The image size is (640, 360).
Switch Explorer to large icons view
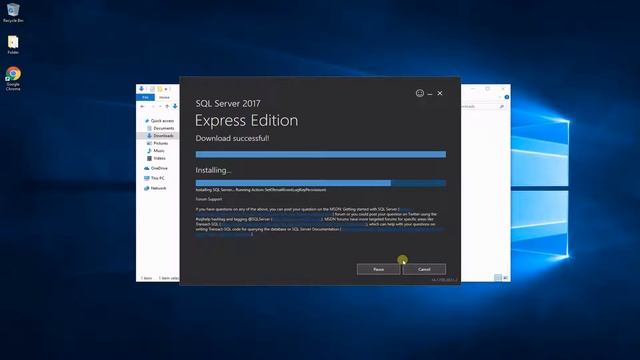click(505, 278)
